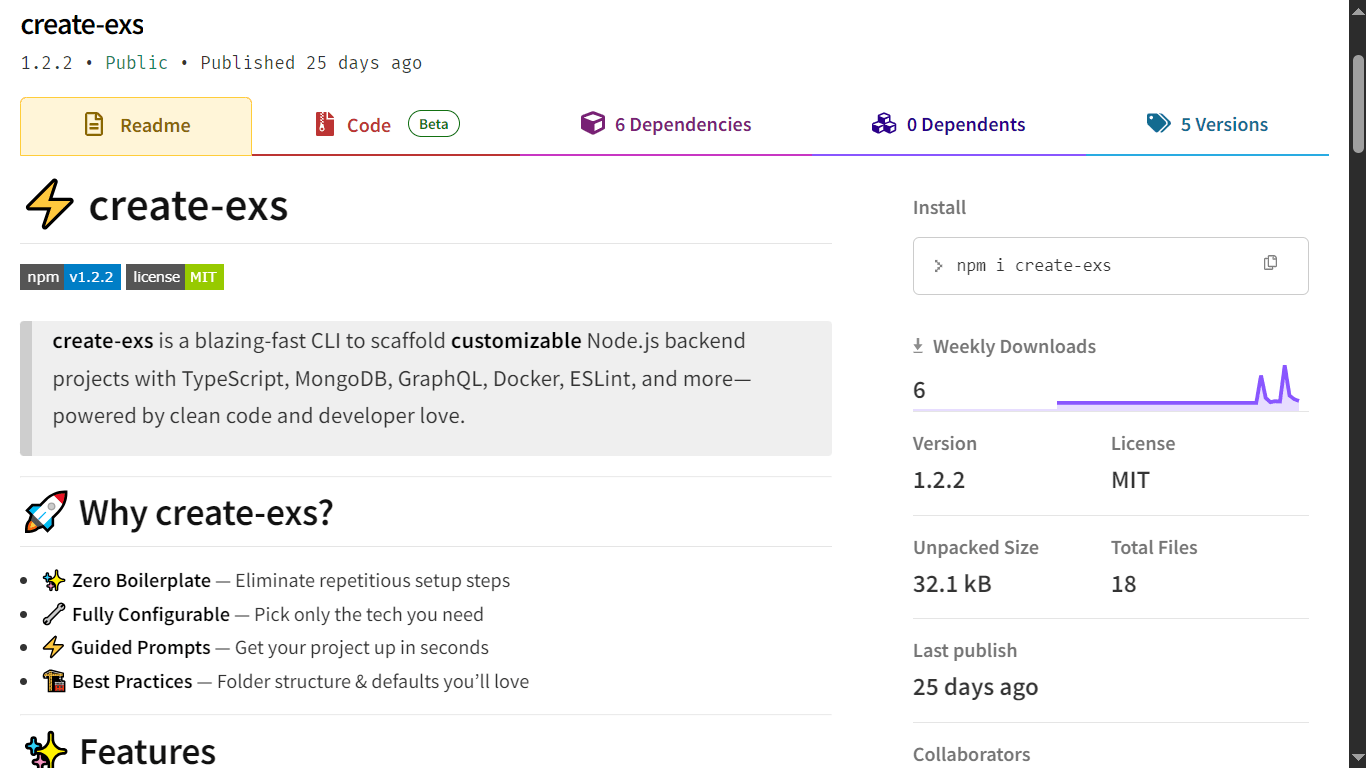
Task: Open the 0 Dependents tab
Action: (948, 125)
